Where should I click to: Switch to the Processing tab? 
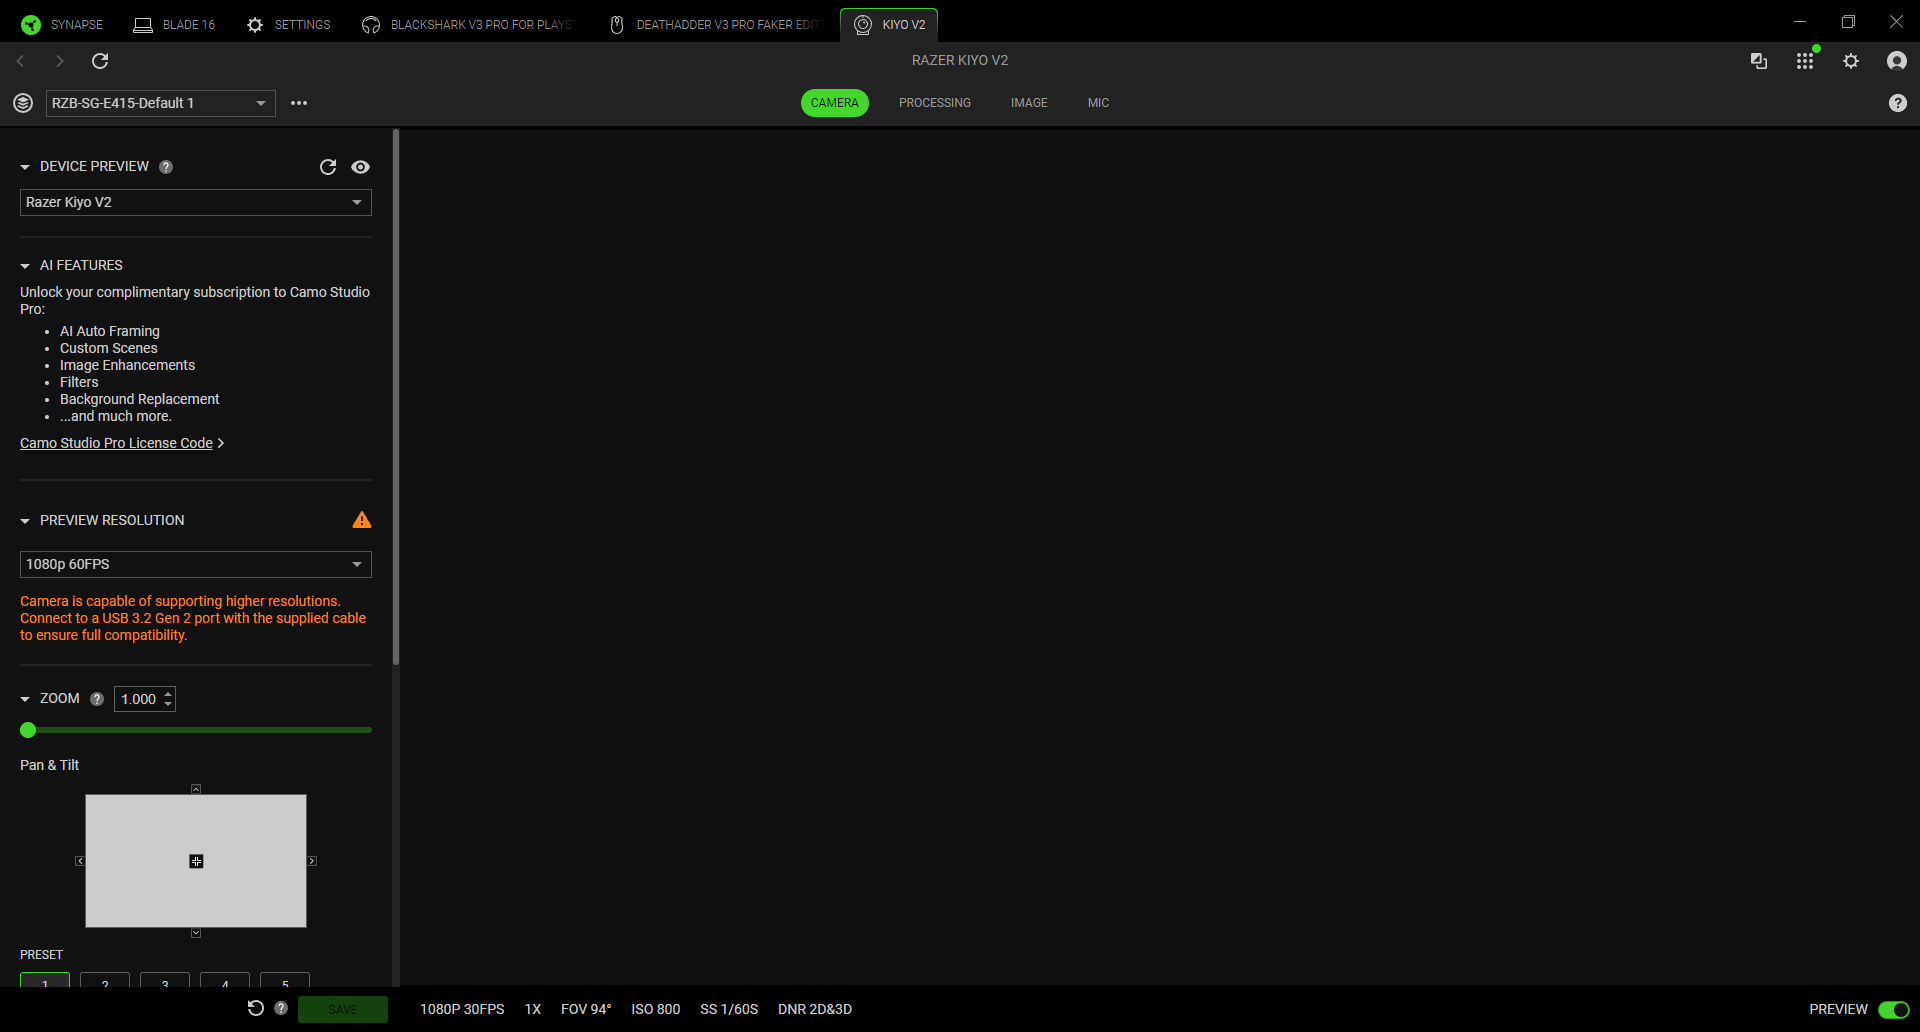[x=934, y=103]
